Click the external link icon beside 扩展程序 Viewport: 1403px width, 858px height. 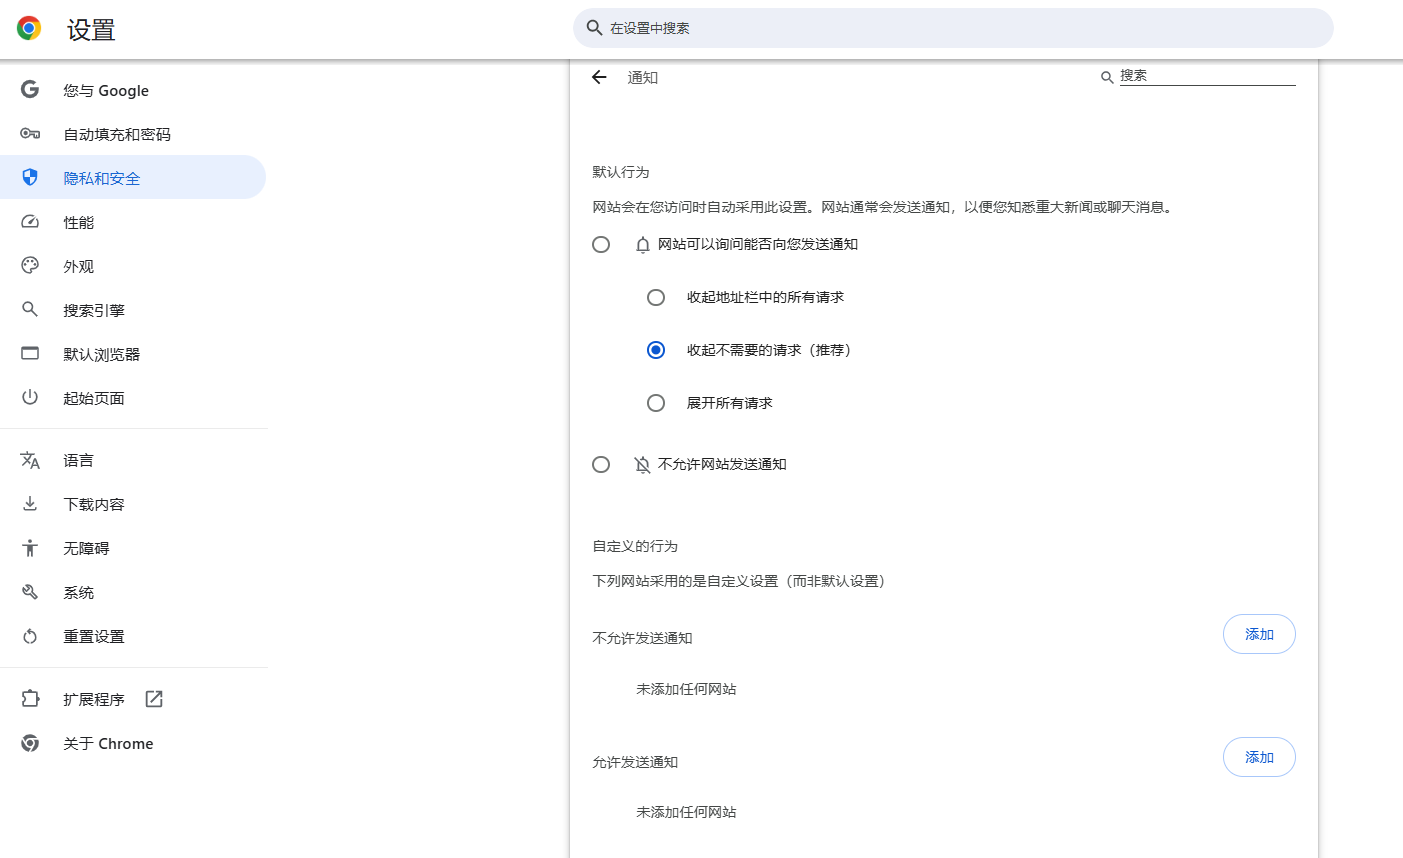coord(154,699)
